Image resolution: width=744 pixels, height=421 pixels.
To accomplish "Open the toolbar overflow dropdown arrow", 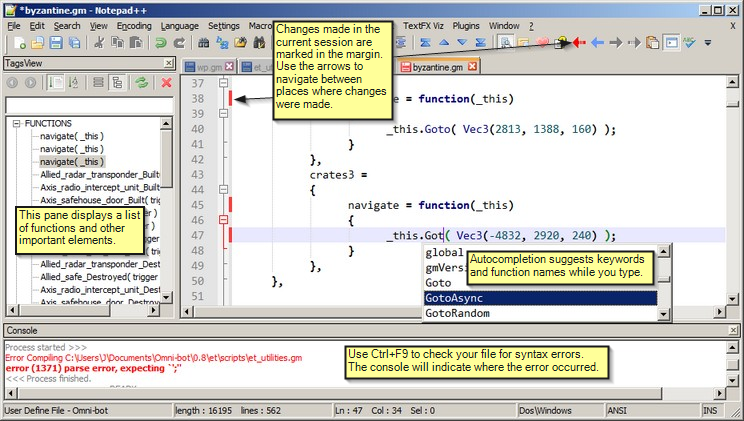I will (707, 43).
